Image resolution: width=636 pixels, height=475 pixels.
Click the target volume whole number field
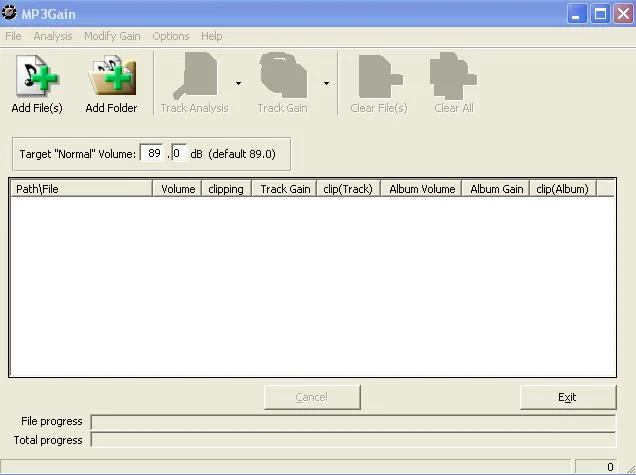click(153, 154)
